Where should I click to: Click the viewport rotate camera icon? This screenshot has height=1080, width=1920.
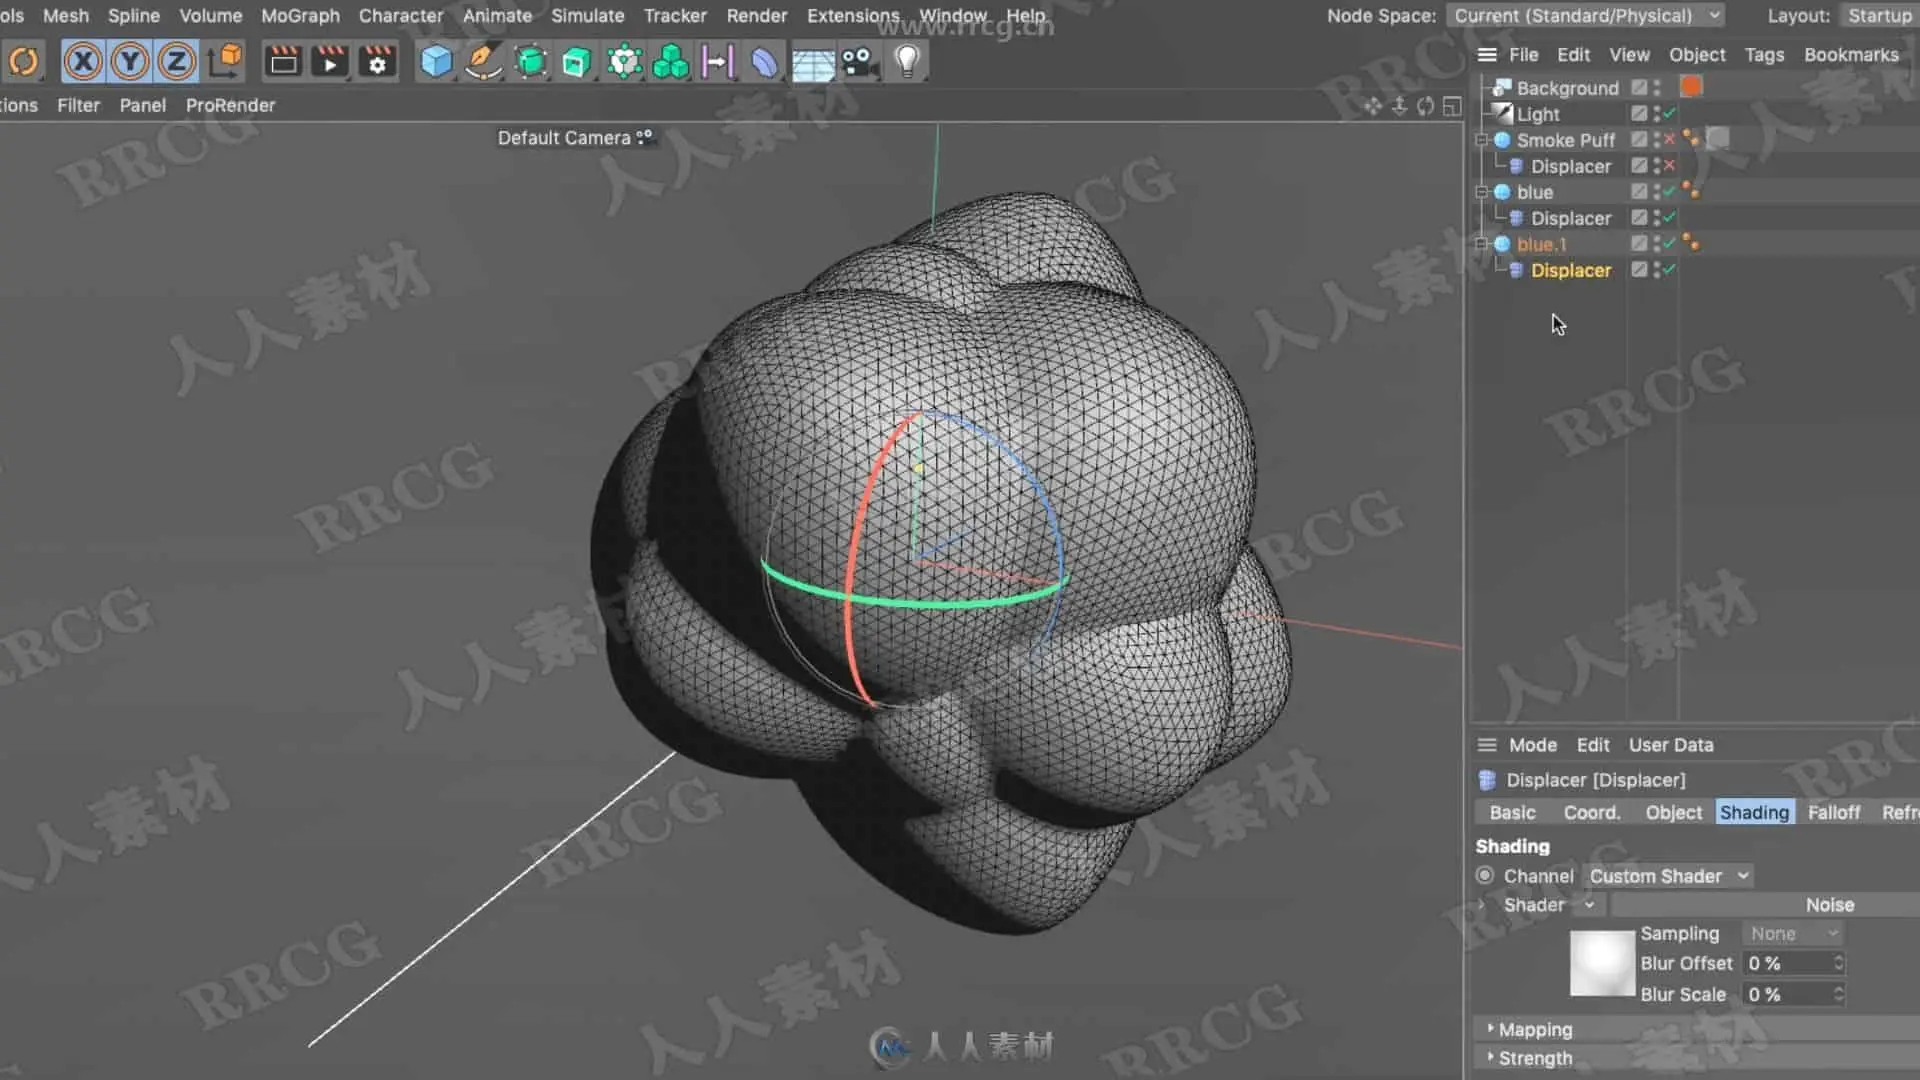tap(1426, 106)
